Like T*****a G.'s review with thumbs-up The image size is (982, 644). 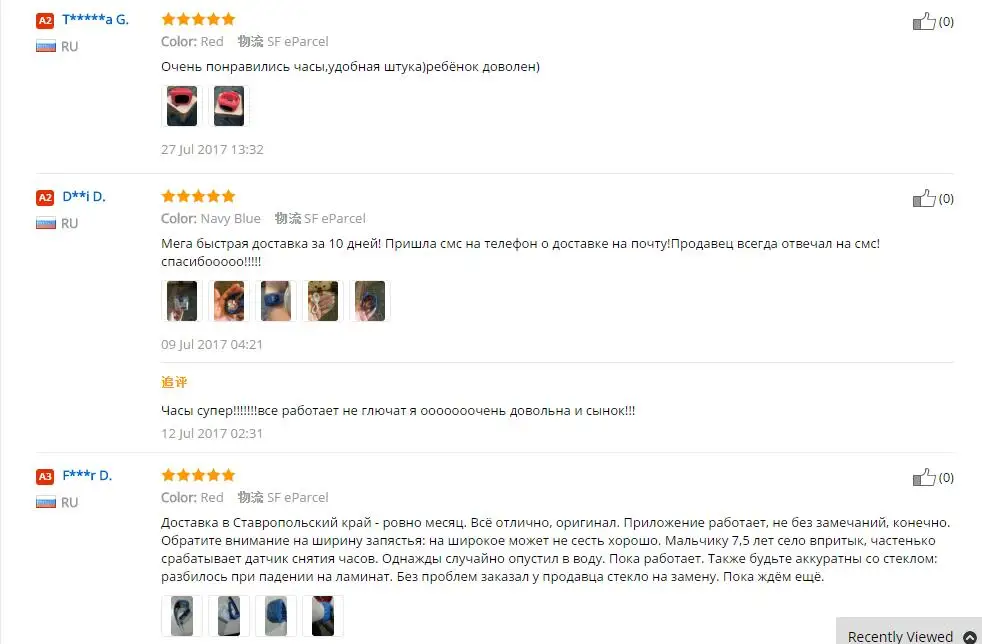tap(924, 22)
